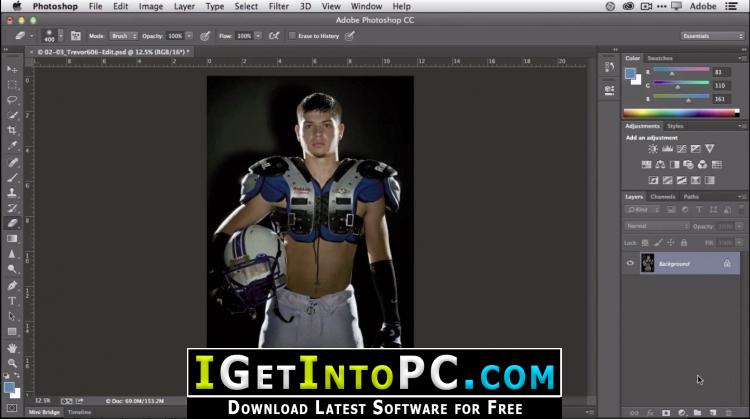
Task: Open the Mini Bridge panel
Action: tap(44, 412)
